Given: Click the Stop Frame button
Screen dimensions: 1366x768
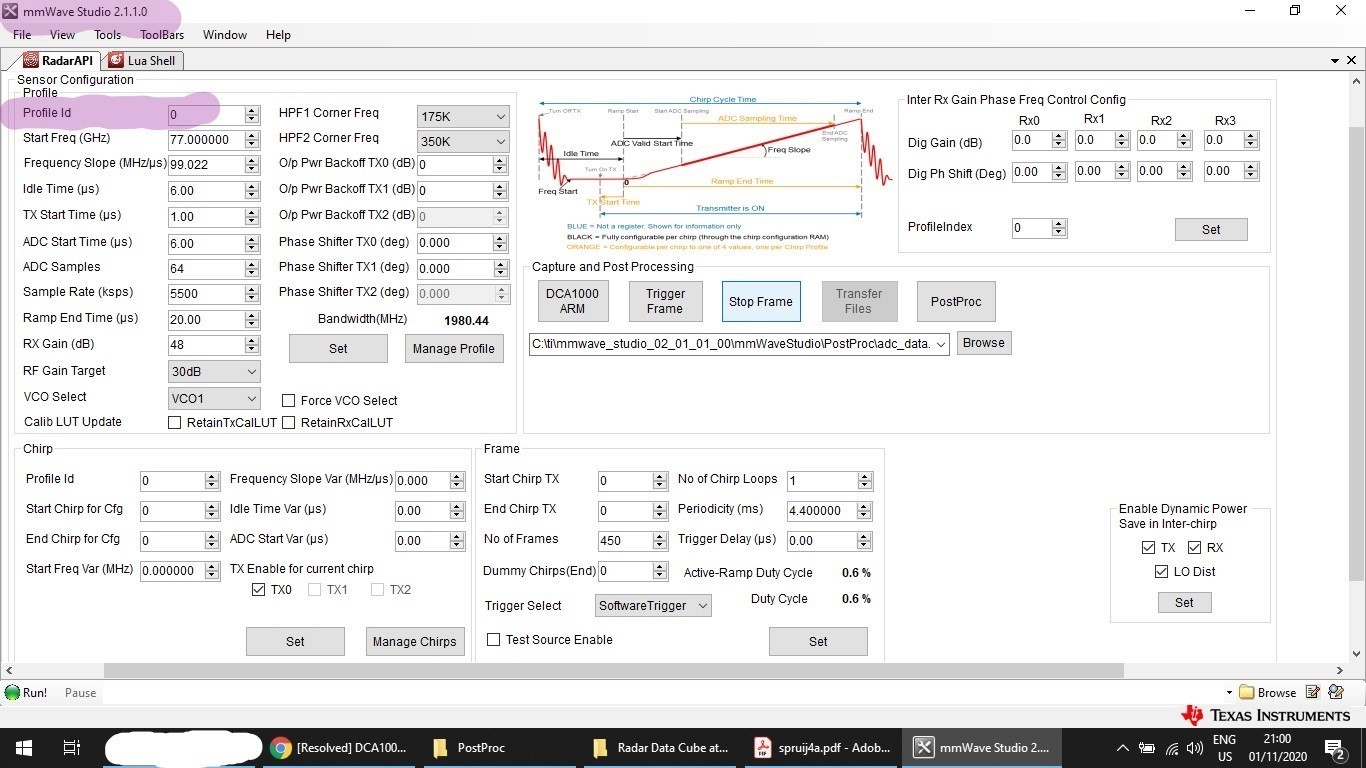Looking at the screenshot, I should point(760,301).
